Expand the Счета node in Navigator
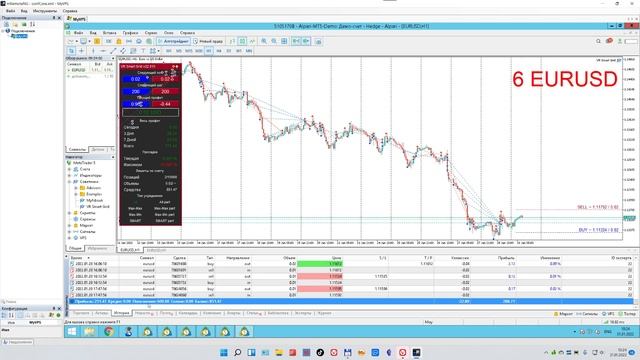Image resolution: width=640 pixels, height=360 pixels. [x=70, y=169]
